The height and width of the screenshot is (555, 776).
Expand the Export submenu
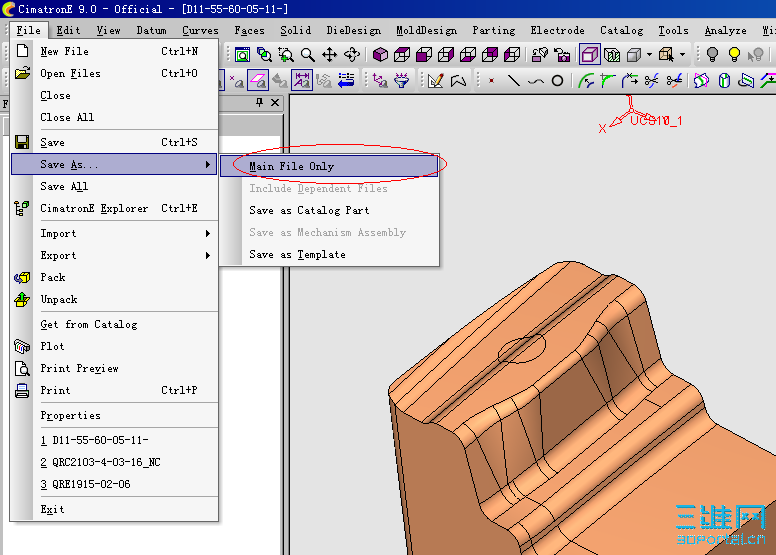click(x=114, y=255)
